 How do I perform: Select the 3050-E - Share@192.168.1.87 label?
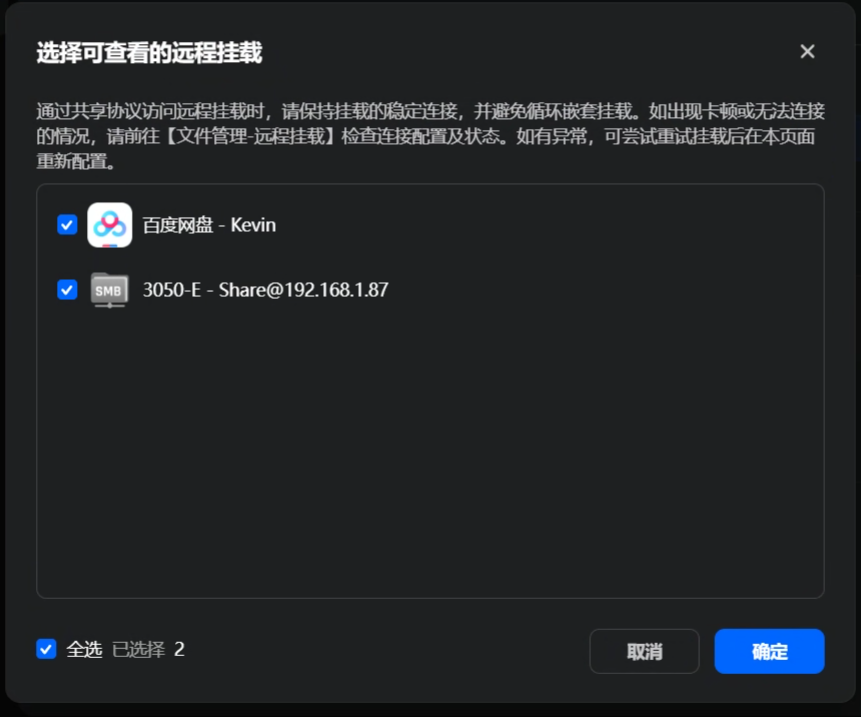265,290
